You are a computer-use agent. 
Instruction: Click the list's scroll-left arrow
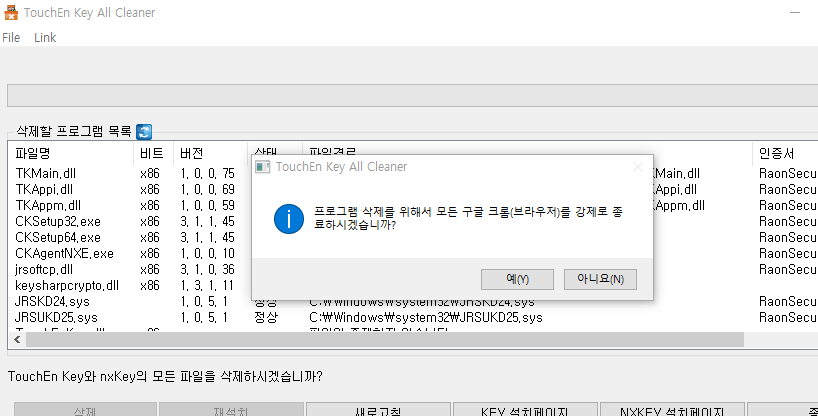click(x=17, y=340)
